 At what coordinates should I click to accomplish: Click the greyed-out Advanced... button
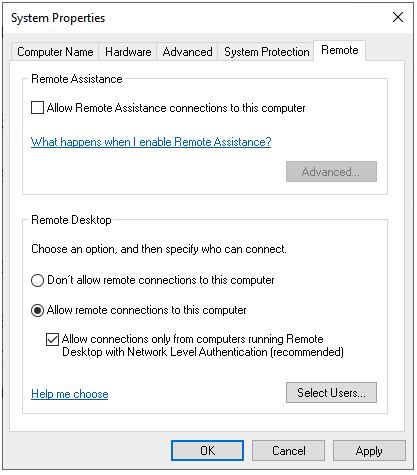331,172
